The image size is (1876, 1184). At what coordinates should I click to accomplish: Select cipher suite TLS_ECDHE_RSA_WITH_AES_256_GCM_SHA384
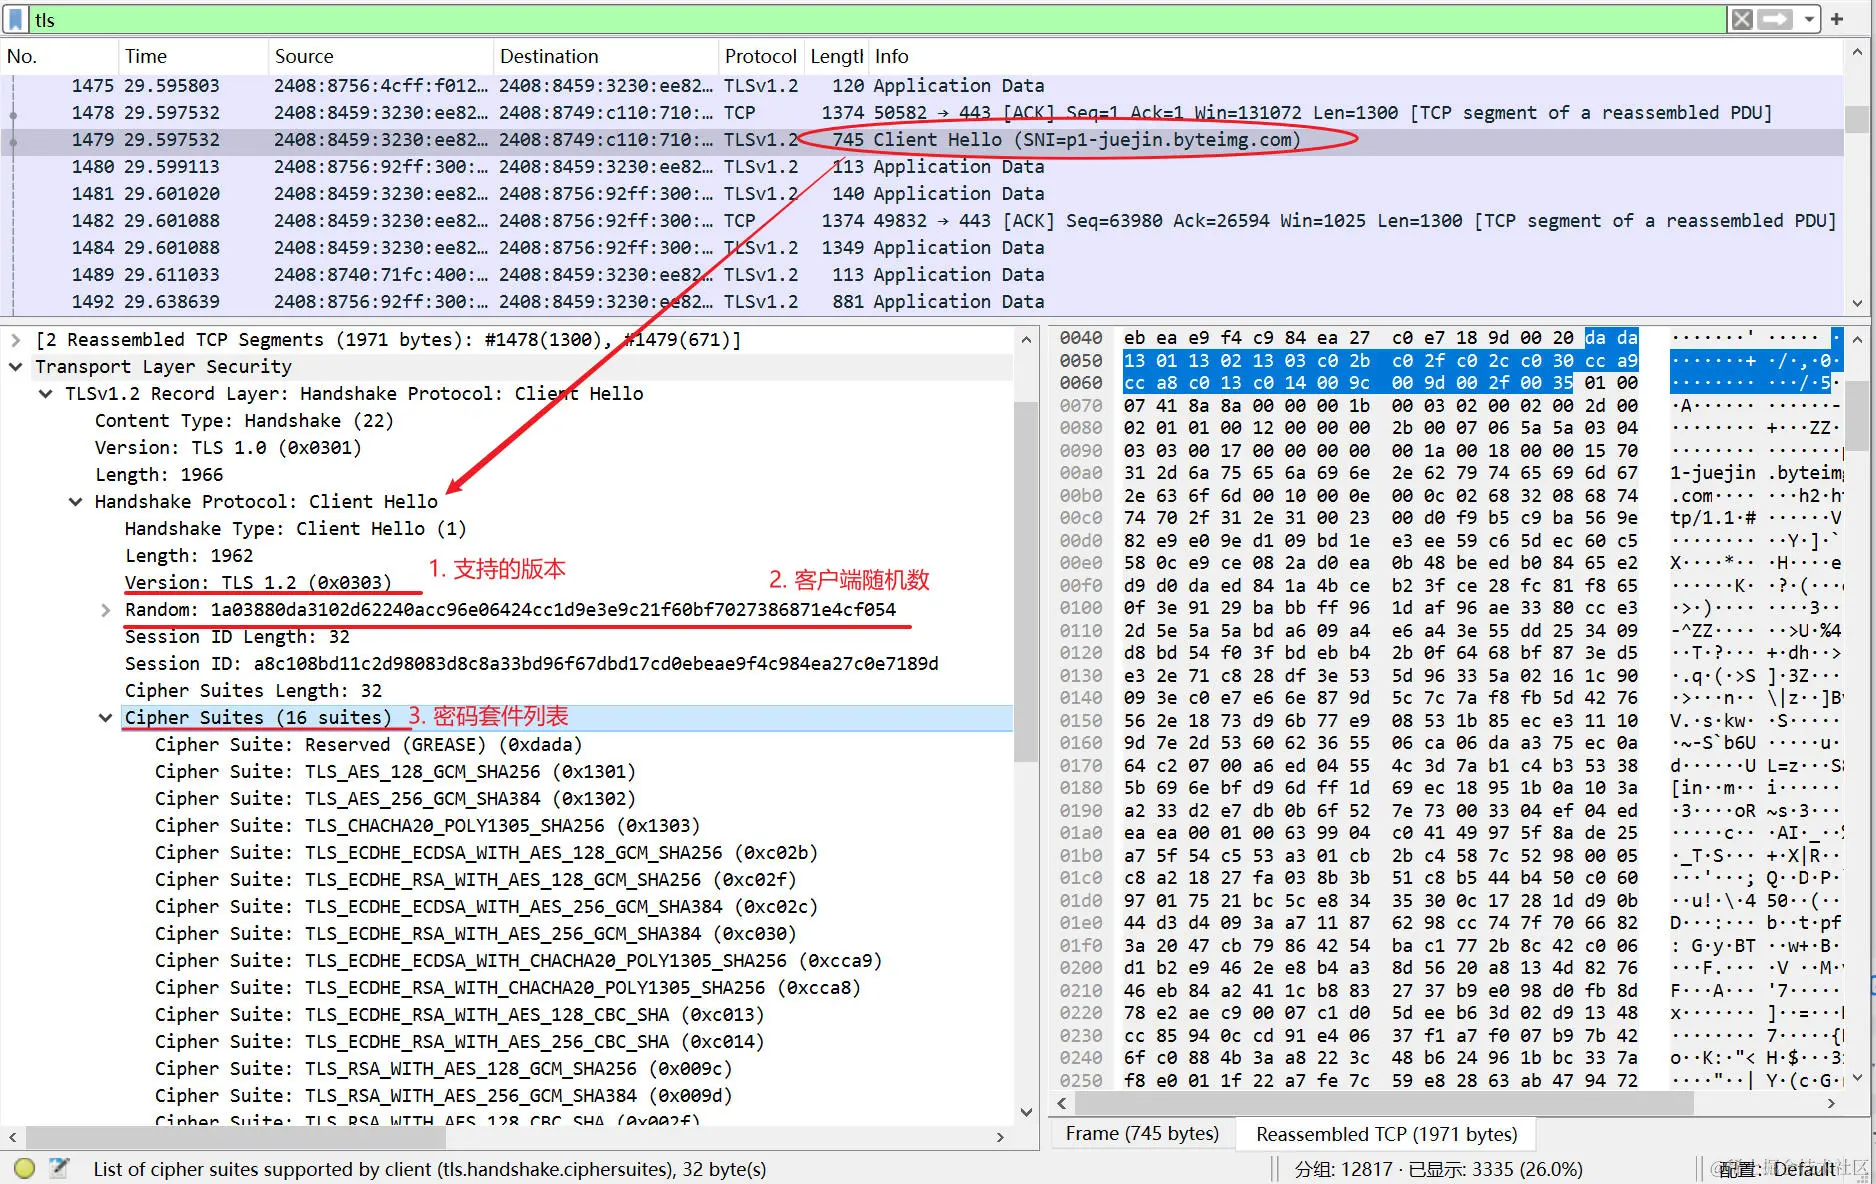coord(475,934)
